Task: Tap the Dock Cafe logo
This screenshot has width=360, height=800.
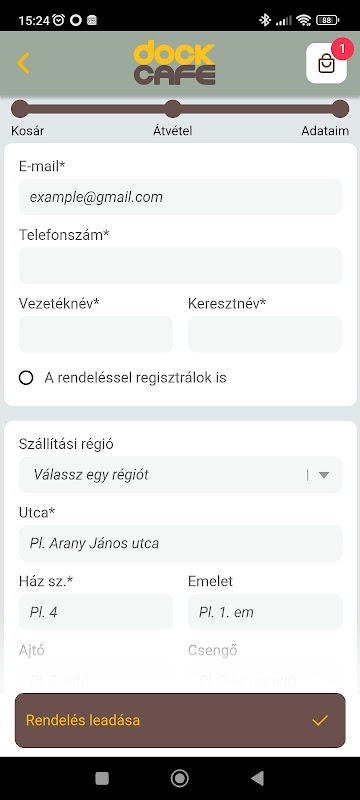Action: pyautogui.click(x=174, y=63)
